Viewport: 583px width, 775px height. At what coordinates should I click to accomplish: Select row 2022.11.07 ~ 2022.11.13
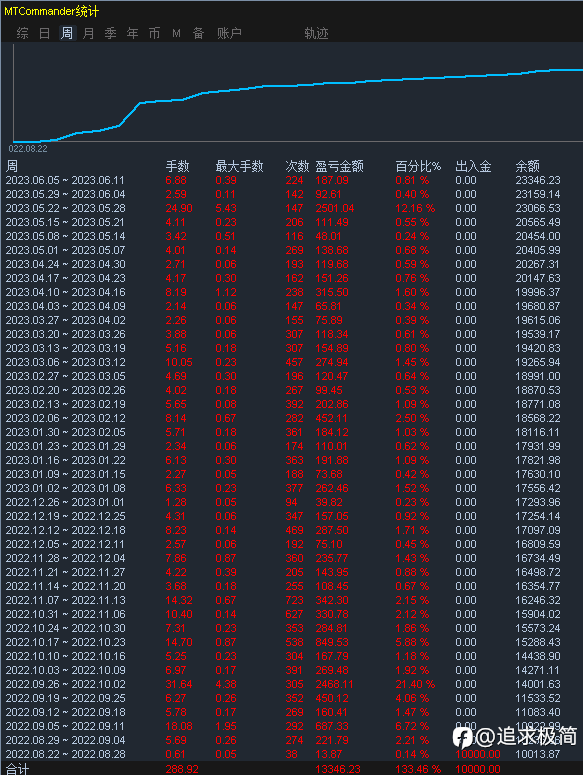[292, 600]
